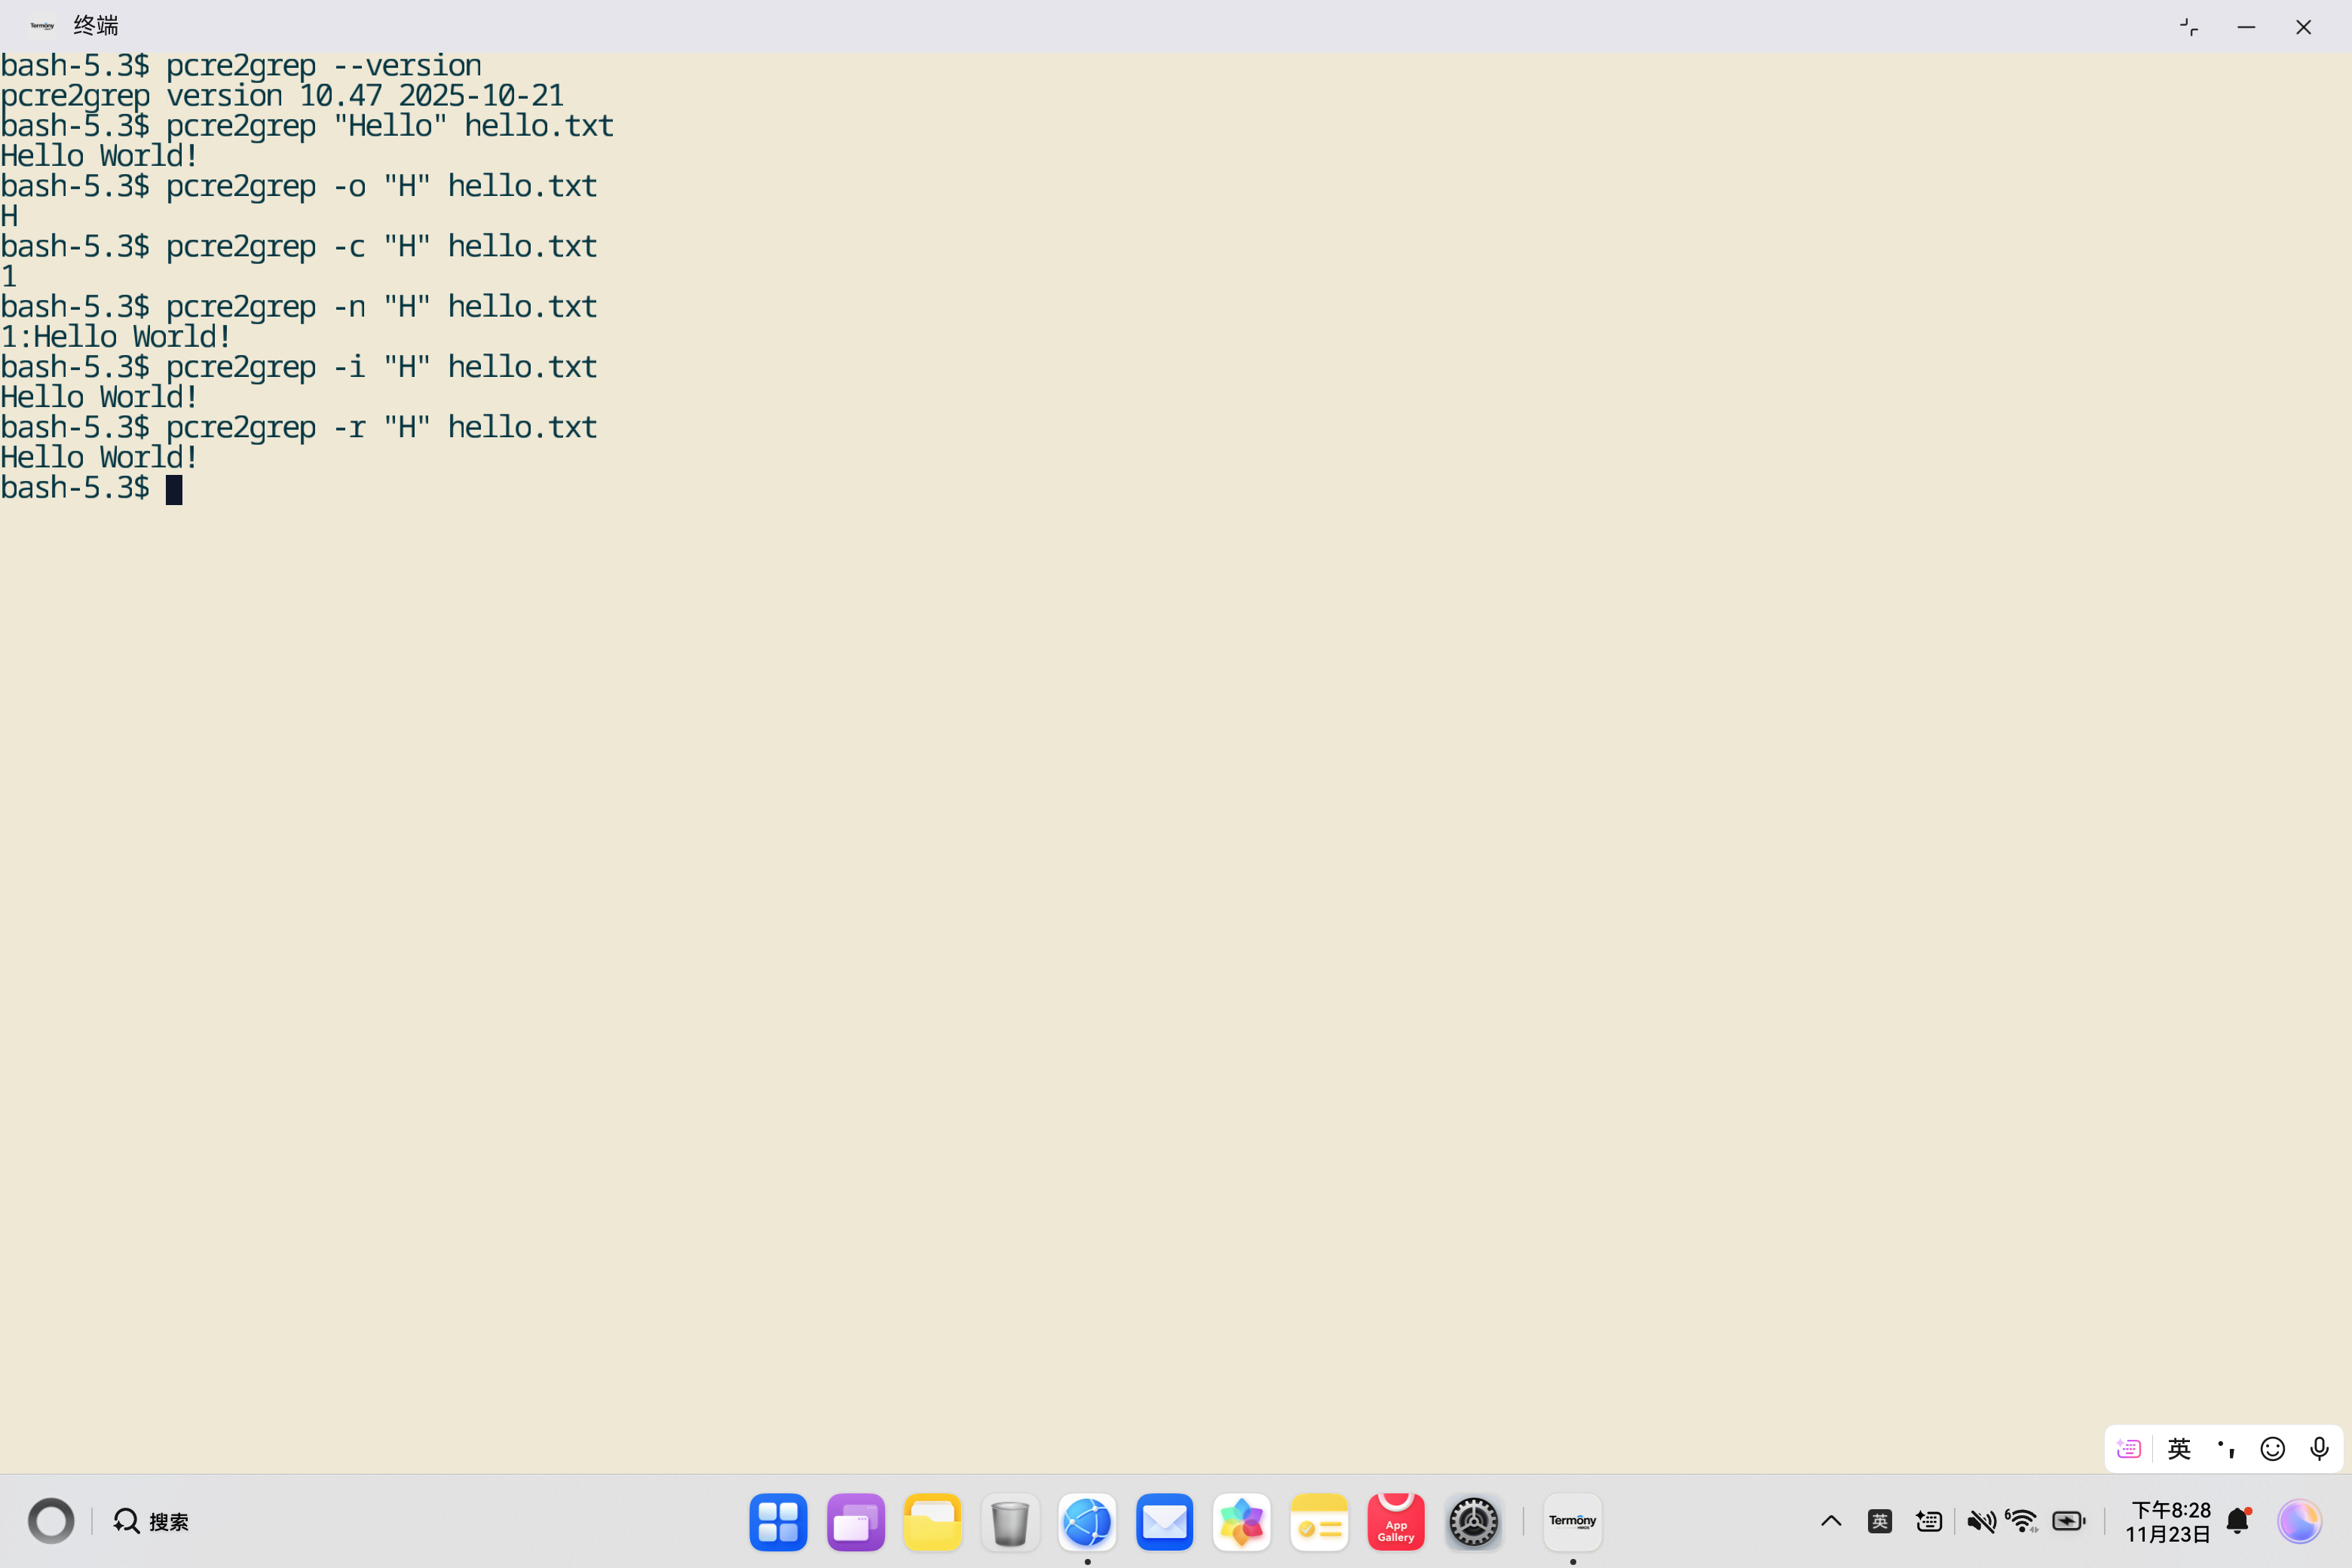This screenshot has width=2352, height=1568.
Task: Click the 搜索 search button
Action: pyautogui.click(x=151, y=1521)
